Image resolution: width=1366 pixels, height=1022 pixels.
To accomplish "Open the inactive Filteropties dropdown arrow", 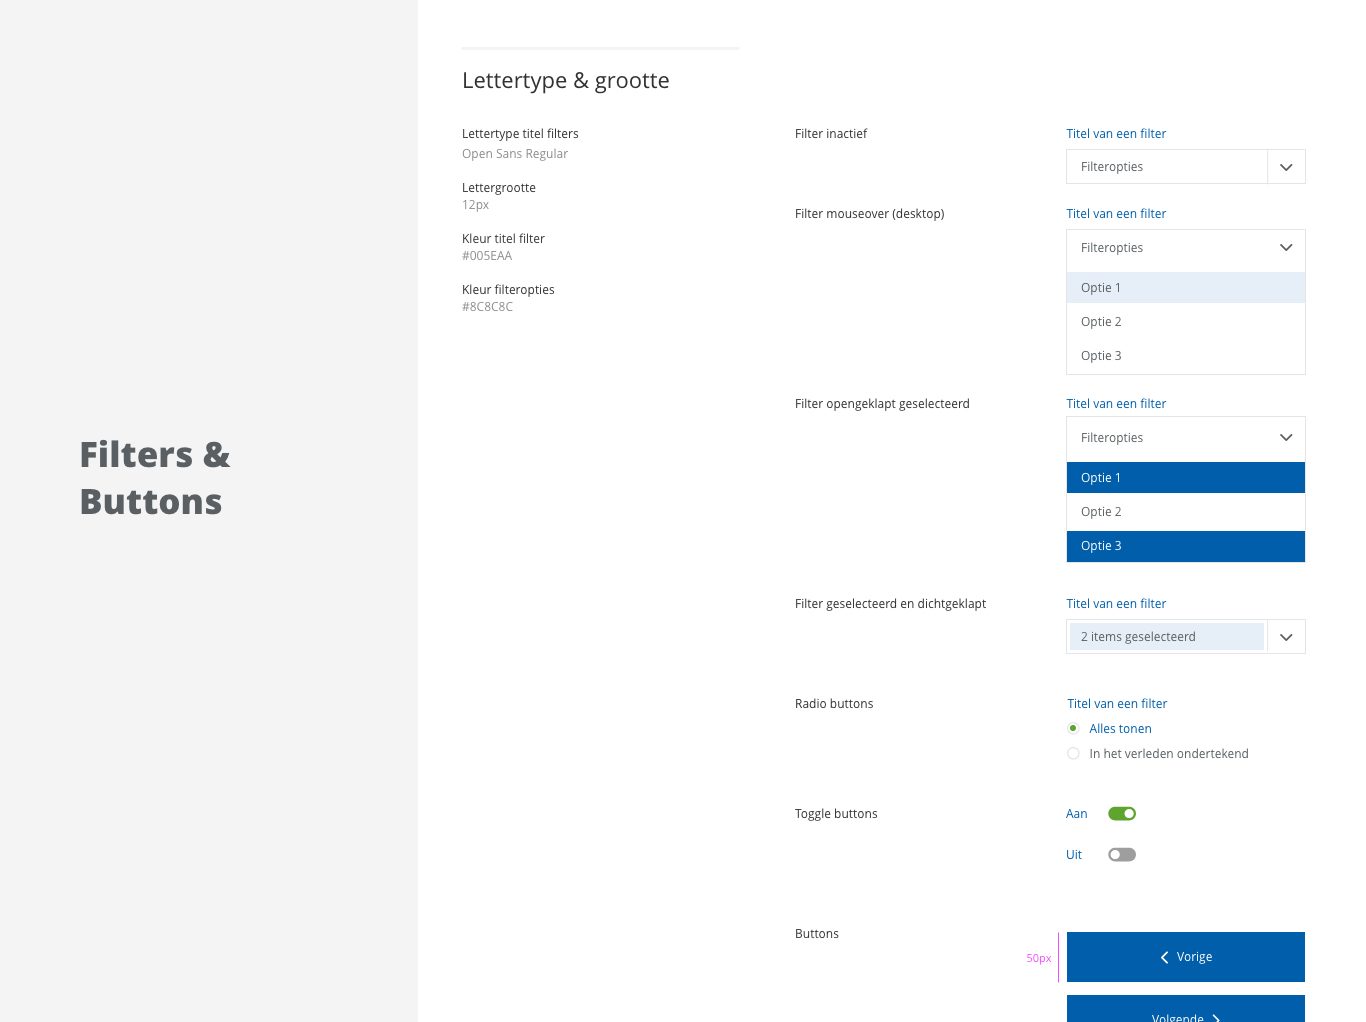I will tap(1286, 167).
